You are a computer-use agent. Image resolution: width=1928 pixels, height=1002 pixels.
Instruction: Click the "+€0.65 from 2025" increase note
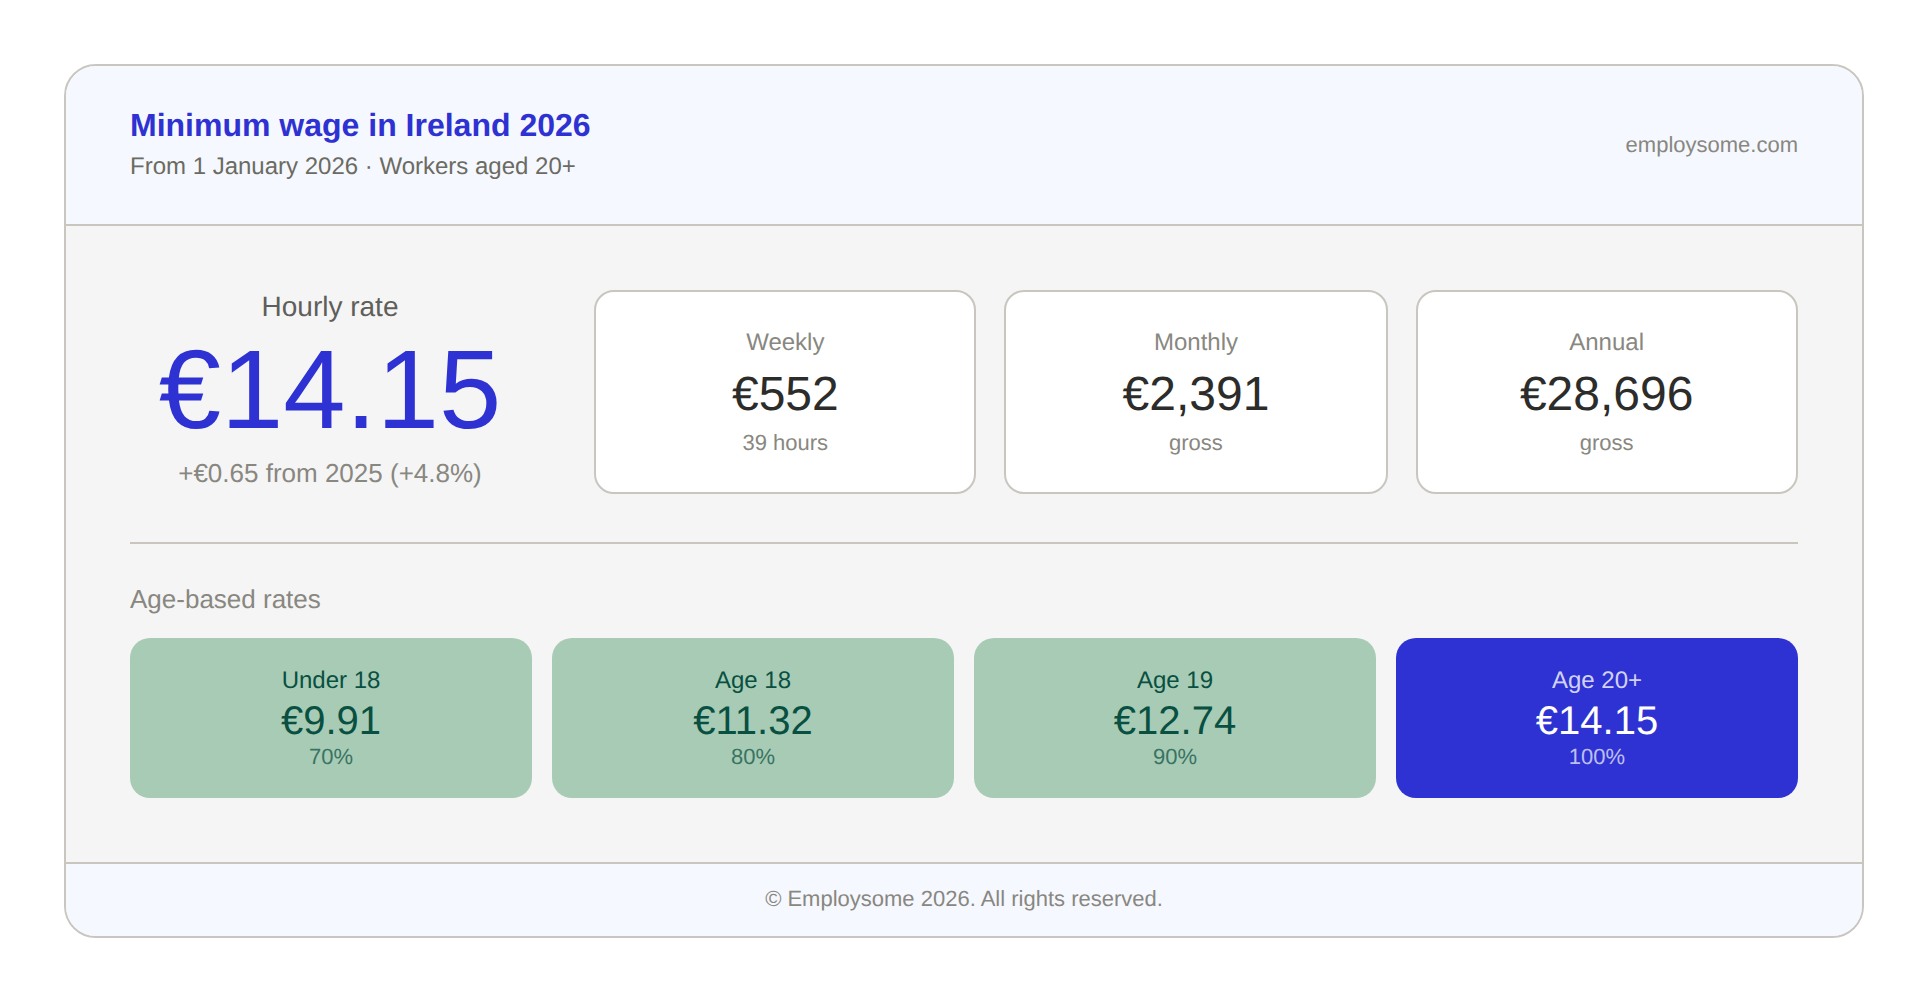click(328, 474)
